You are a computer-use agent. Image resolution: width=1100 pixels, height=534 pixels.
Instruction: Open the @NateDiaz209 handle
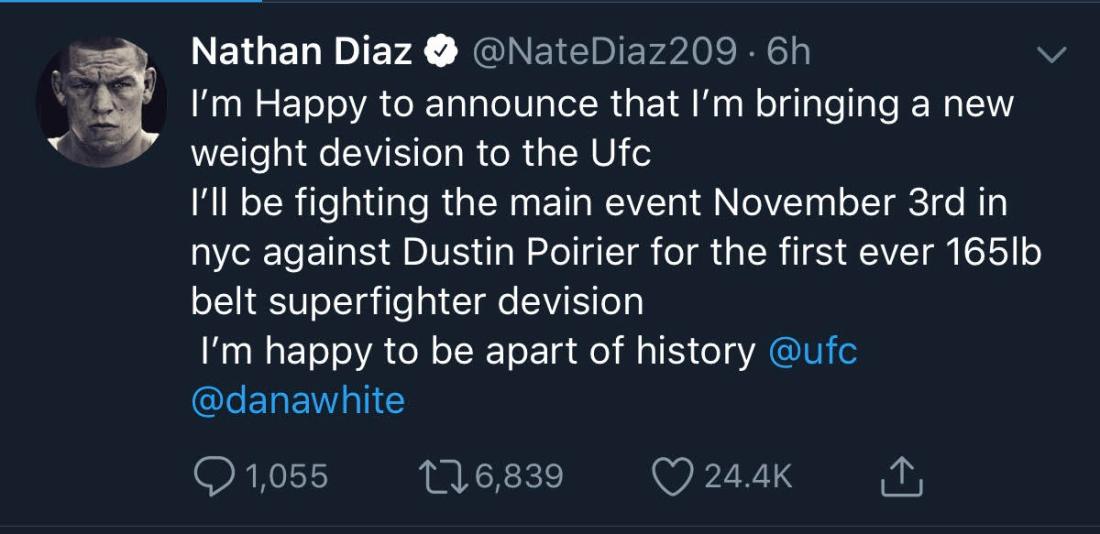pyautogui.click(x=603, y=53)
